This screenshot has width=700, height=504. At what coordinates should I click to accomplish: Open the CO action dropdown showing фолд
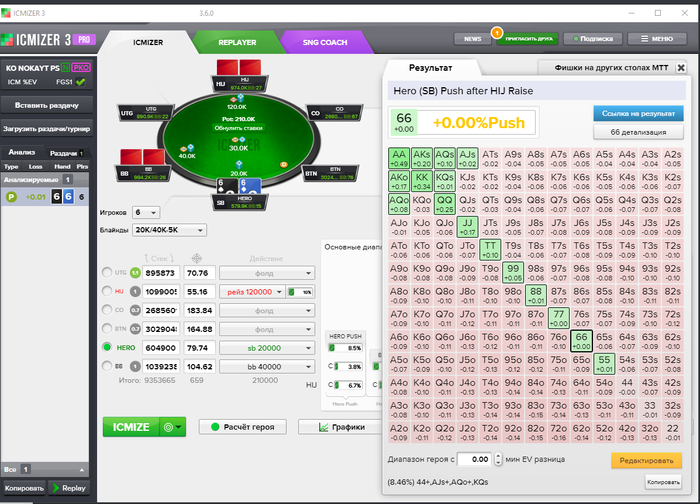[x=267, y=311]
